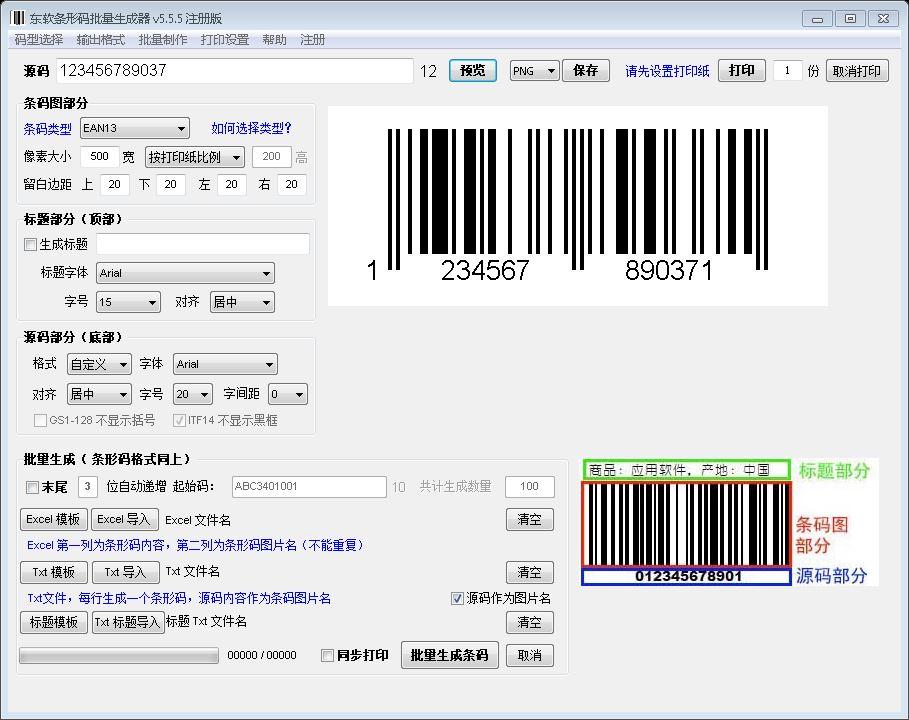Viewport: 909px width, 720px height.
Task: Uncheck the 源码作为图片名 checkbox
Action: click(457, 598)
